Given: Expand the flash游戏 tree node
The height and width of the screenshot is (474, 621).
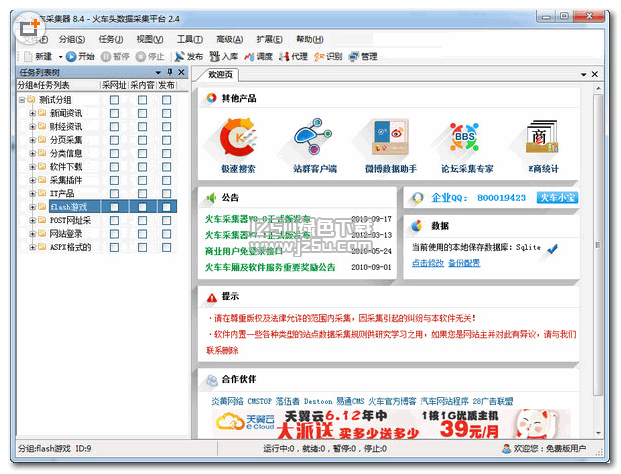Looking at the screenshot, I should coord(33,207).
